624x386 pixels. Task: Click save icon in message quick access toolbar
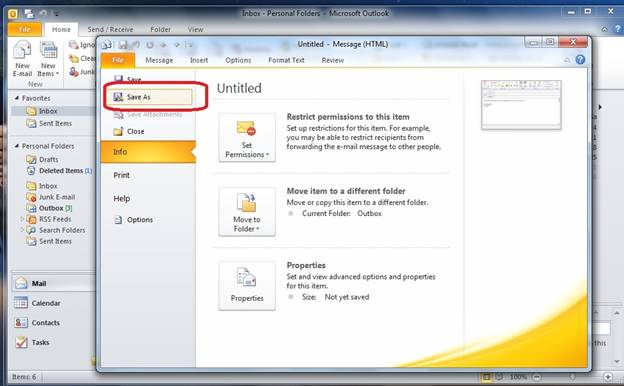point(123,45)
